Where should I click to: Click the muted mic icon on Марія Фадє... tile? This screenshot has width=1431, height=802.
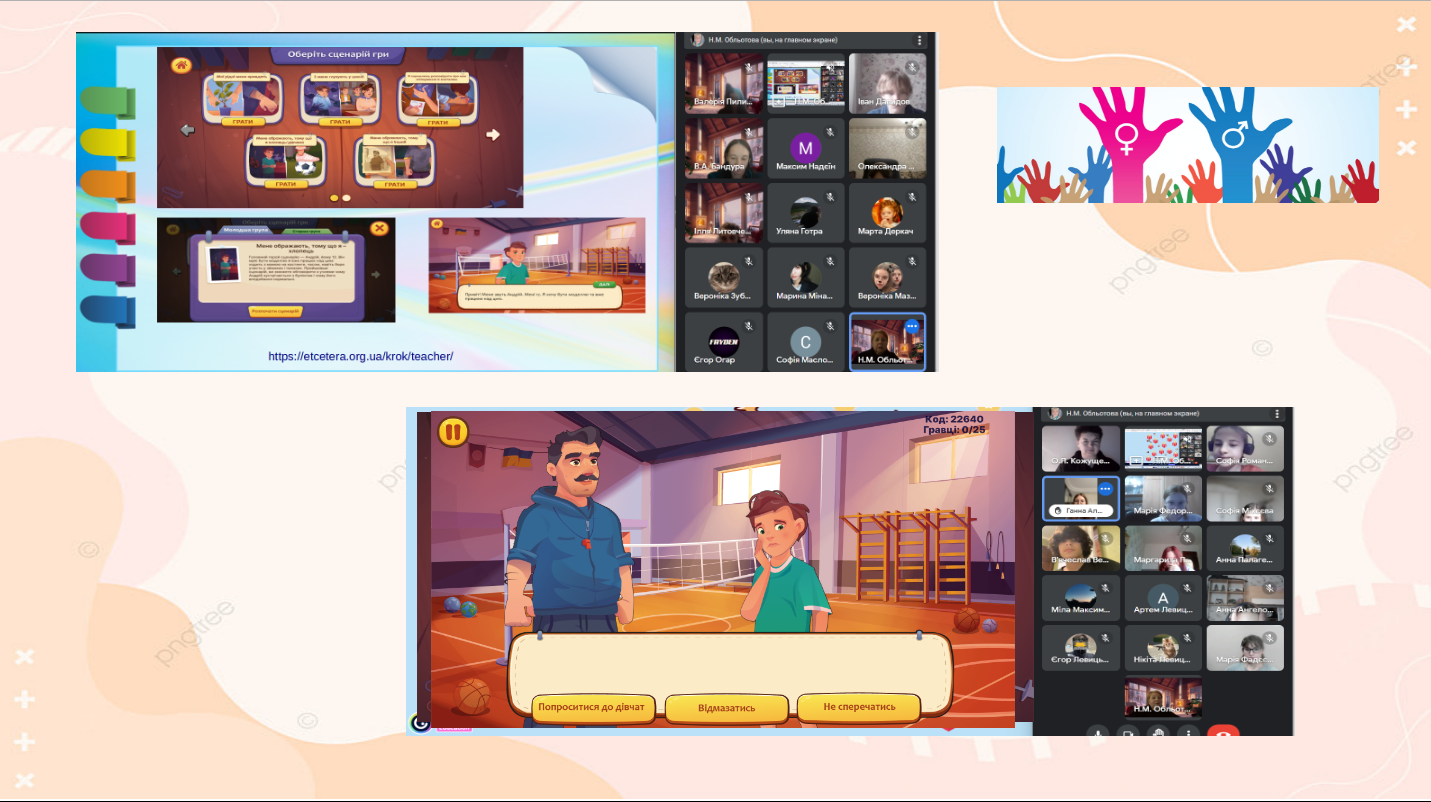click(x=1269, y=637)
